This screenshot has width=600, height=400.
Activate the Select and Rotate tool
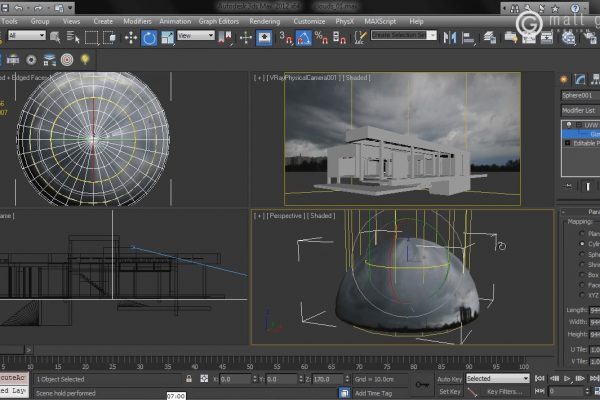(149, 38)
